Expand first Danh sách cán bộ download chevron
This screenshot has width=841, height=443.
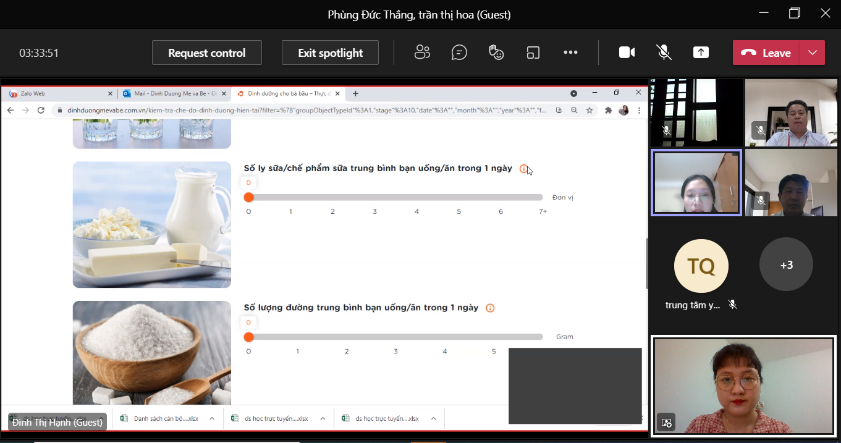point(211,419)
